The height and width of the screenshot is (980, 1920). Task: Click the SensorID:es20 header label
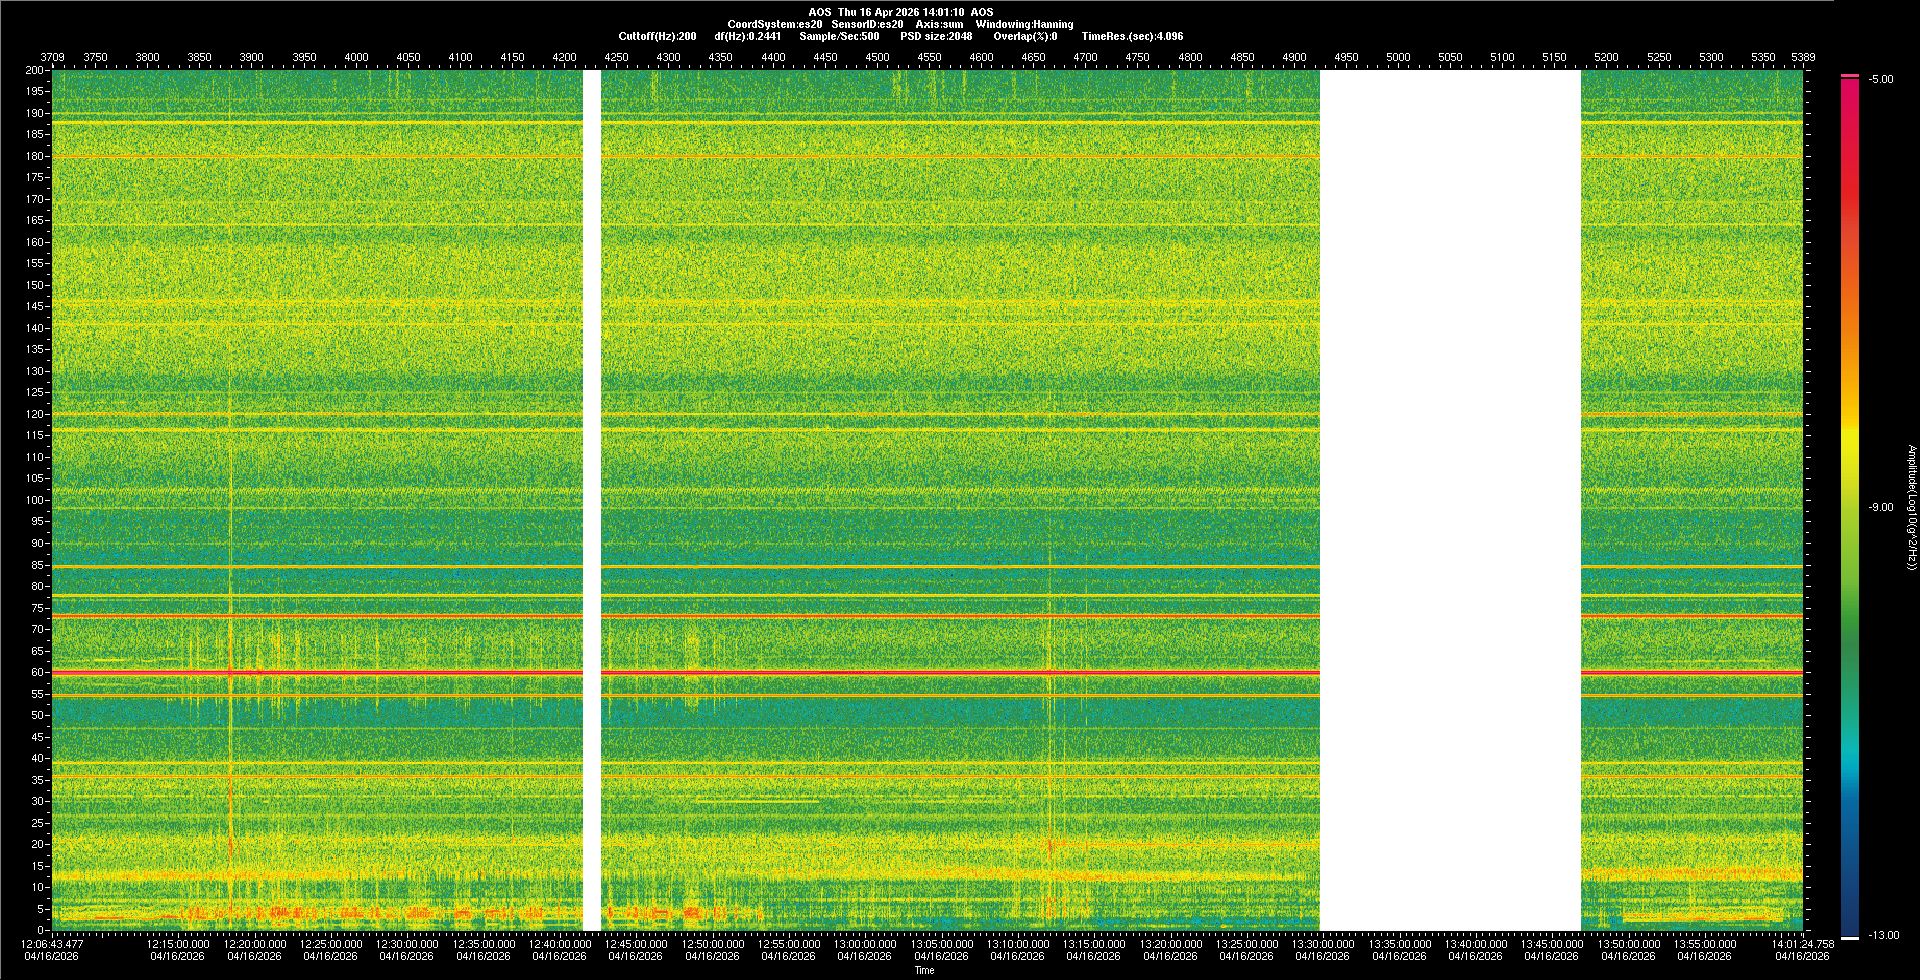[x=867, y=24]
